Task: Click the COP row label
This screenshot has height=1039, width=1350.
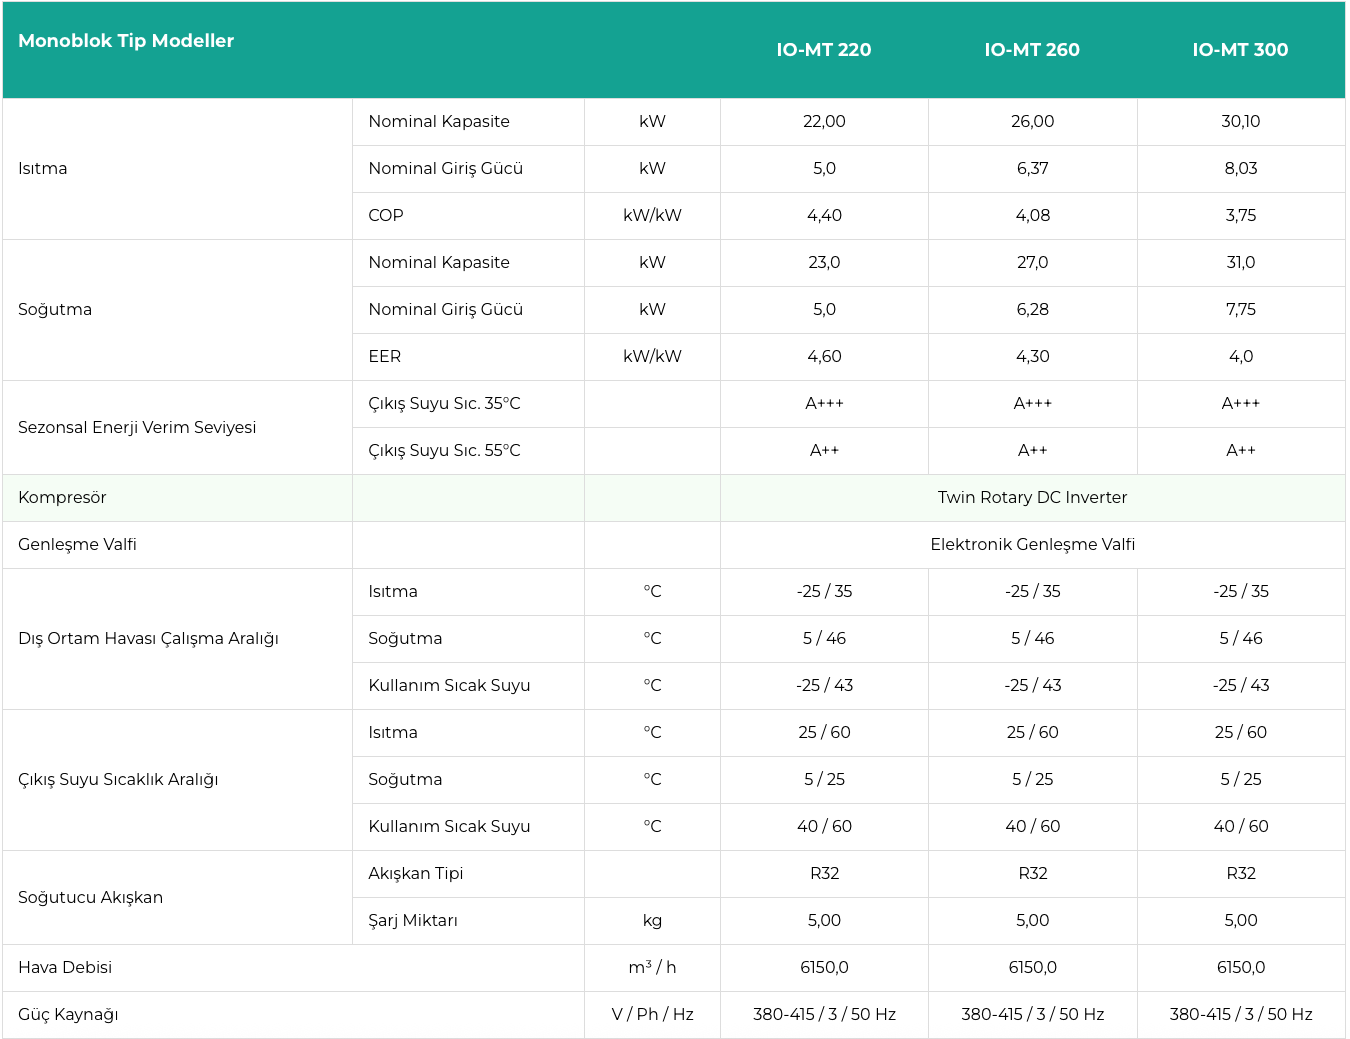Action: [386, 216]
